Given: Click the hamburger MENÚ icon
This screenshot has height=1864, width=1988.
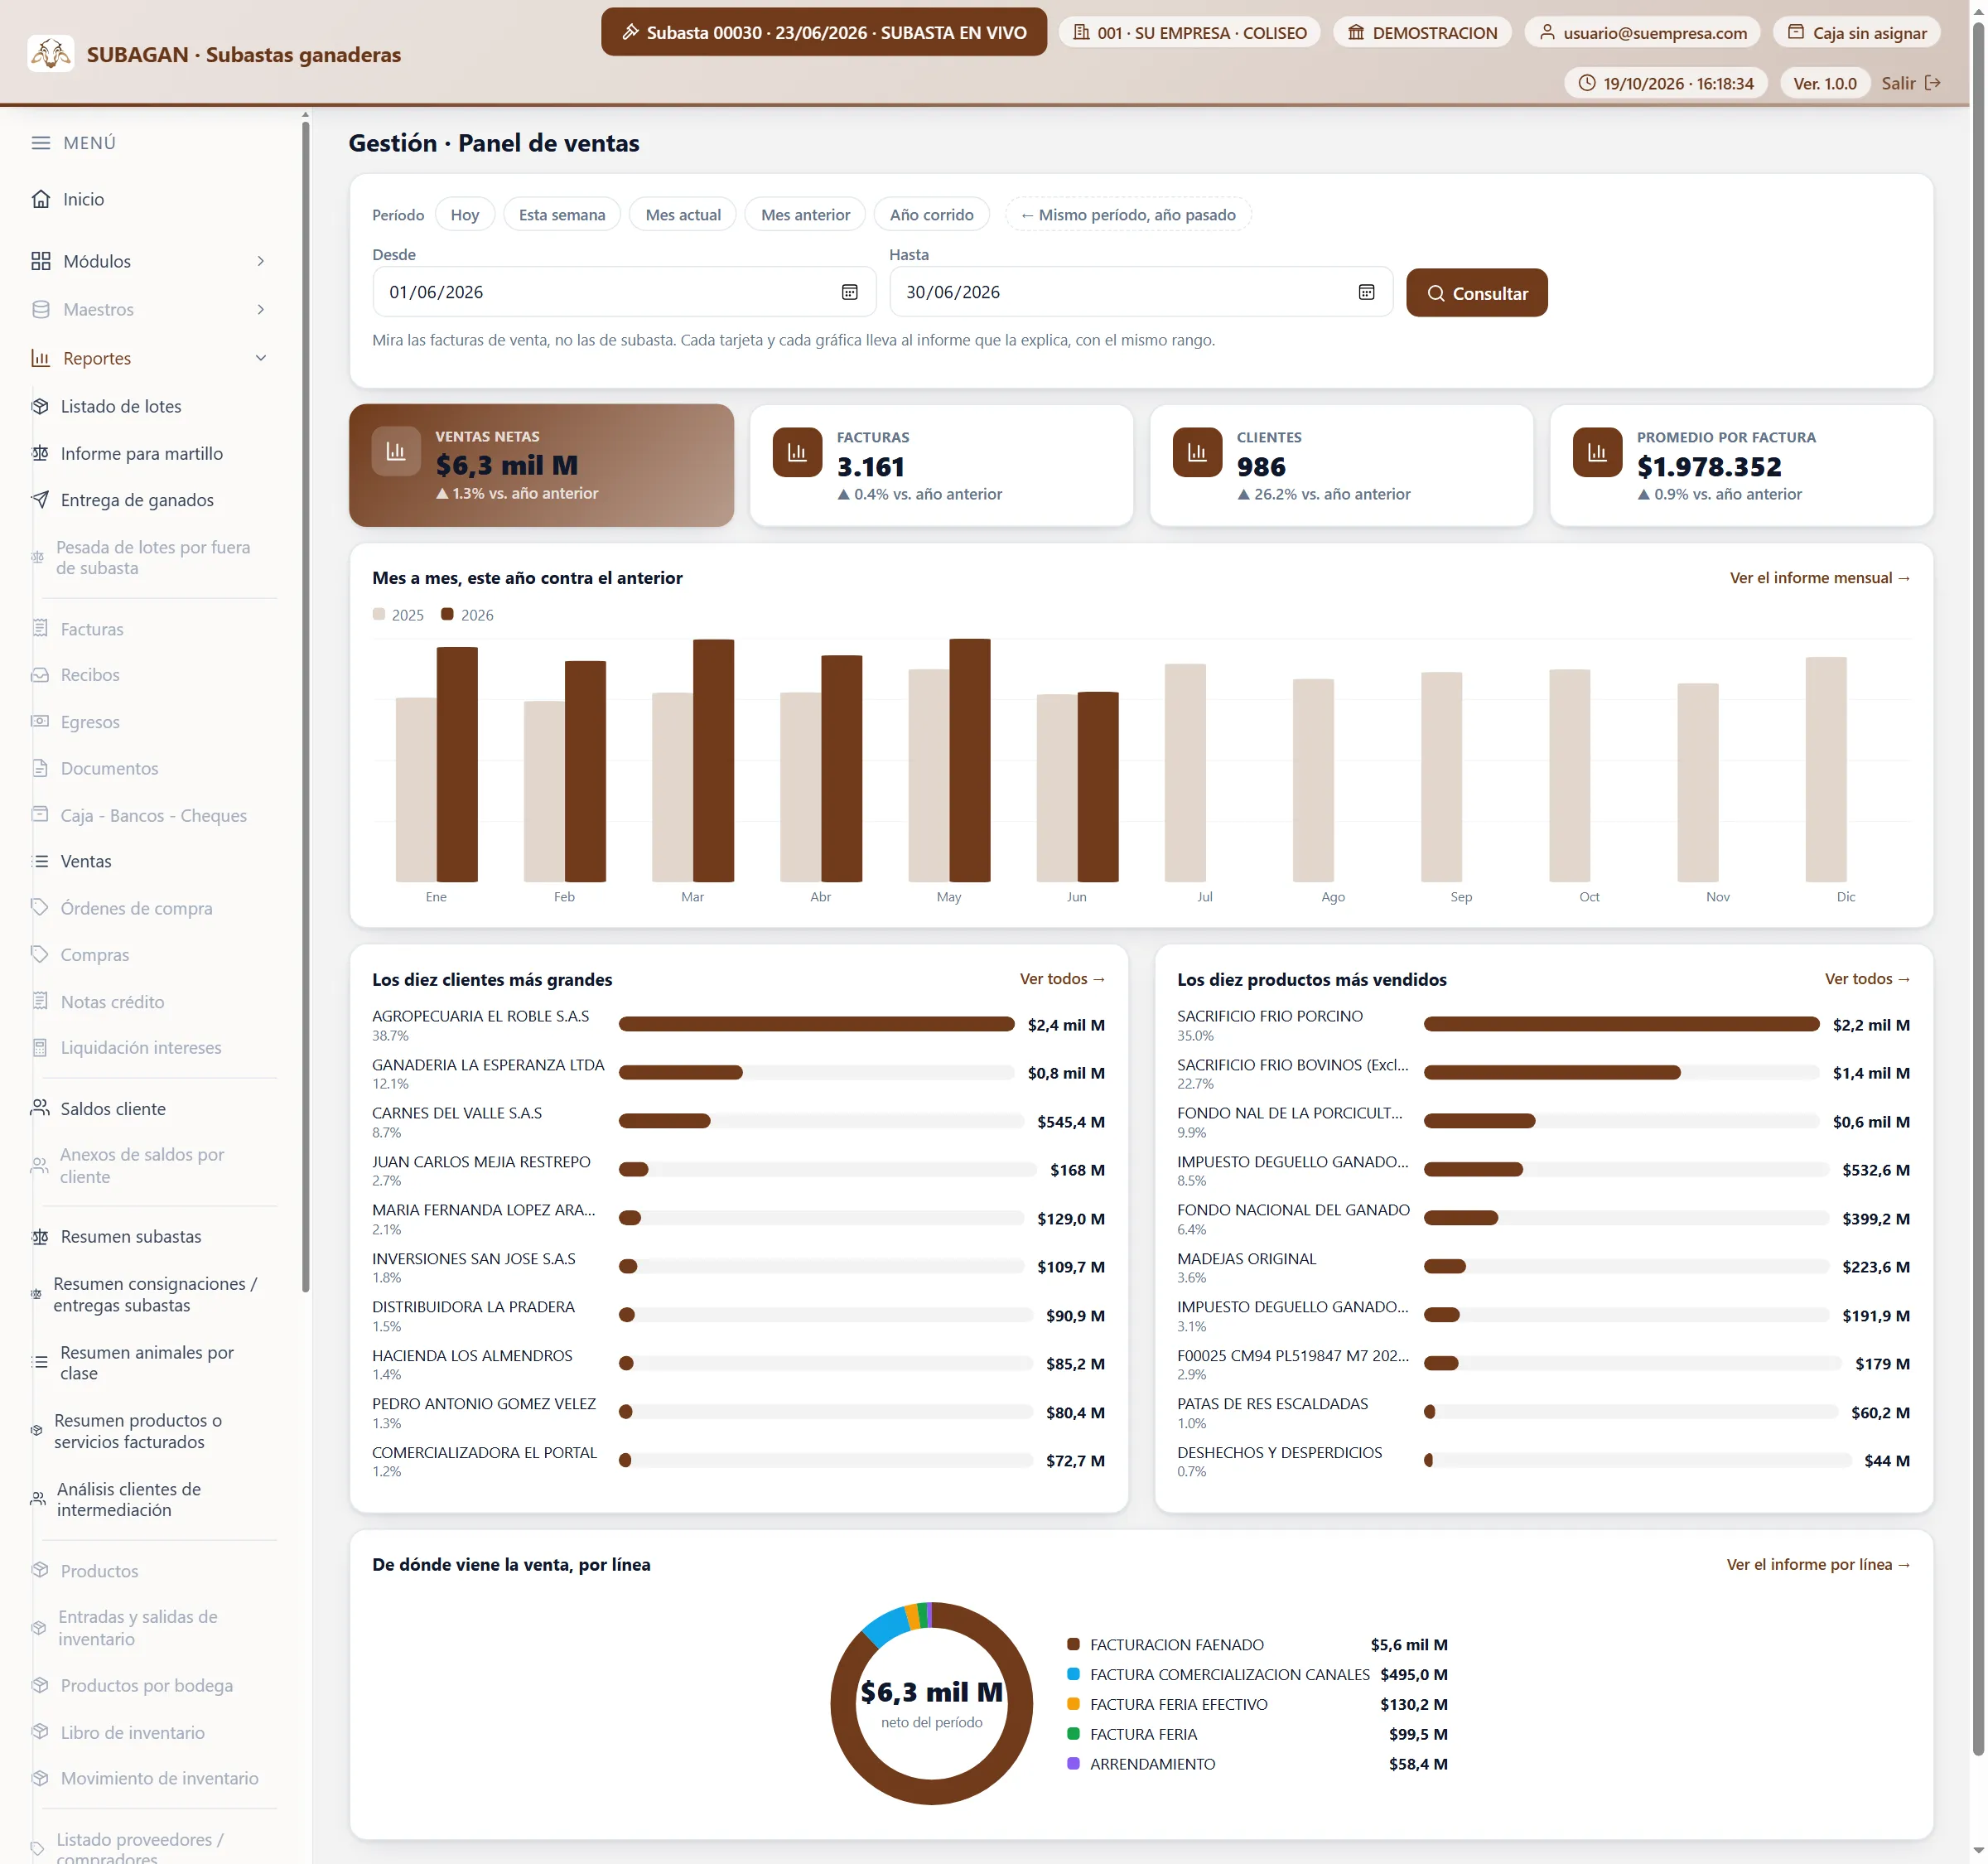Looking at the screenshot, I should 41,143.
